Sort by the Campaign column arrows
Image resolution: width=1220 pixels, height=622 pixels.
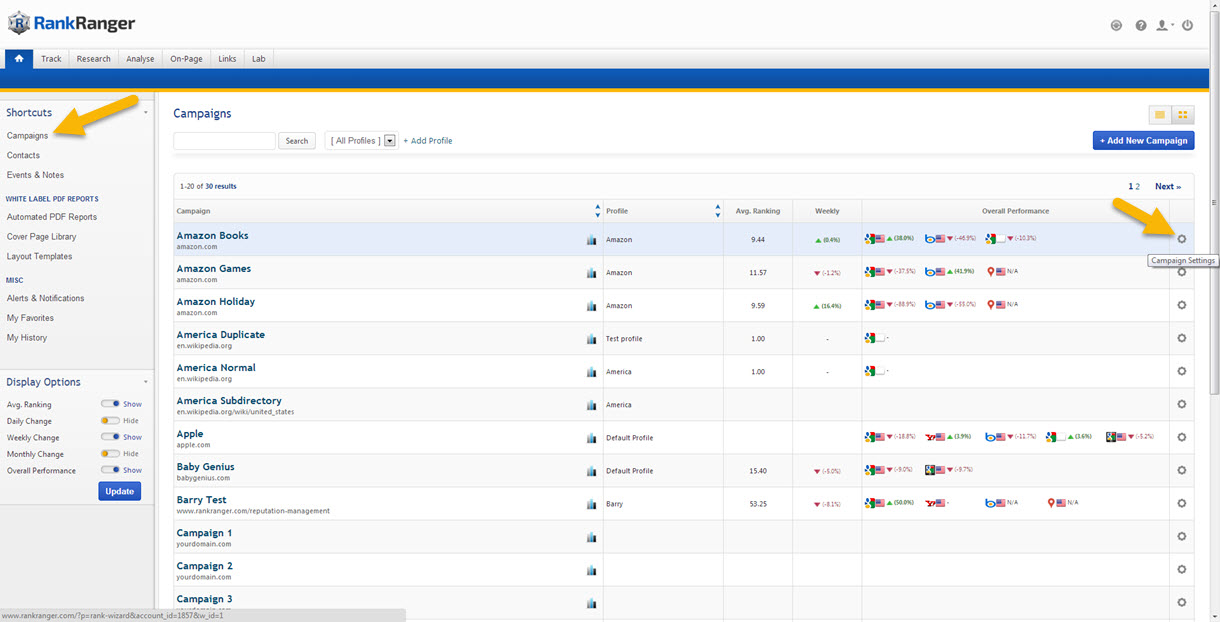point(597,211)
